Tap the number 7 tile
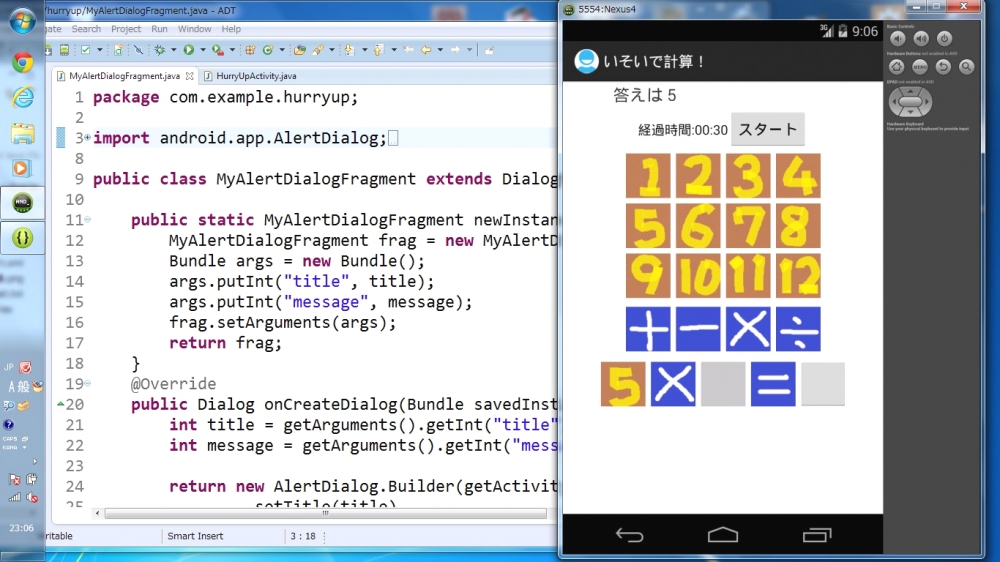Image resolution: width=1000 pixels, height=562 pixels. click(748, 225)
